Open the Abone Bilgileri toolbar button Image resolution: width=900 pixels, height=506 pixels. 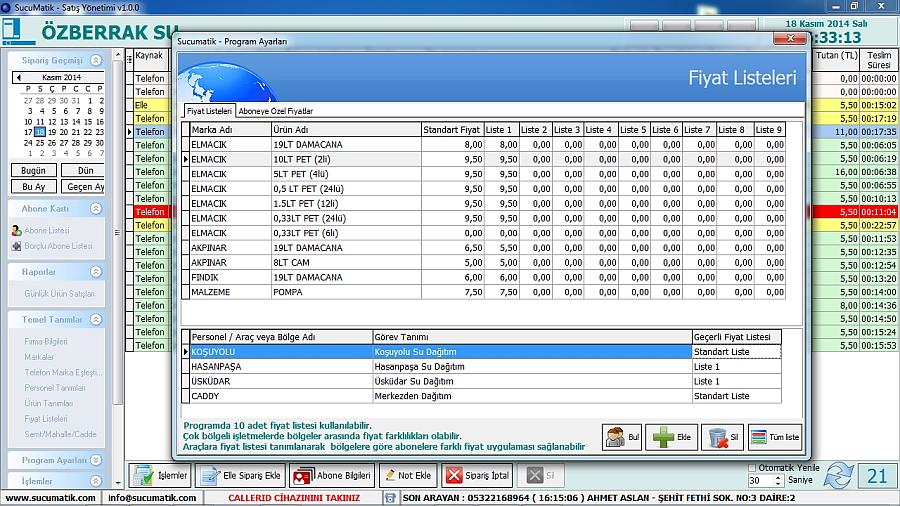click(331, 476)
